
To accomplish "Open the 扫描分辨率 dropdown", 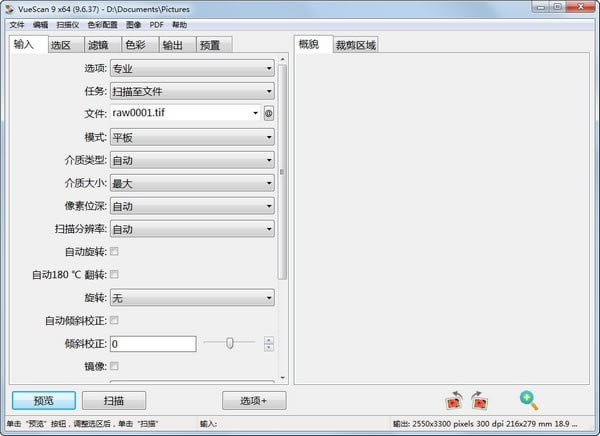I will [192, 229].
